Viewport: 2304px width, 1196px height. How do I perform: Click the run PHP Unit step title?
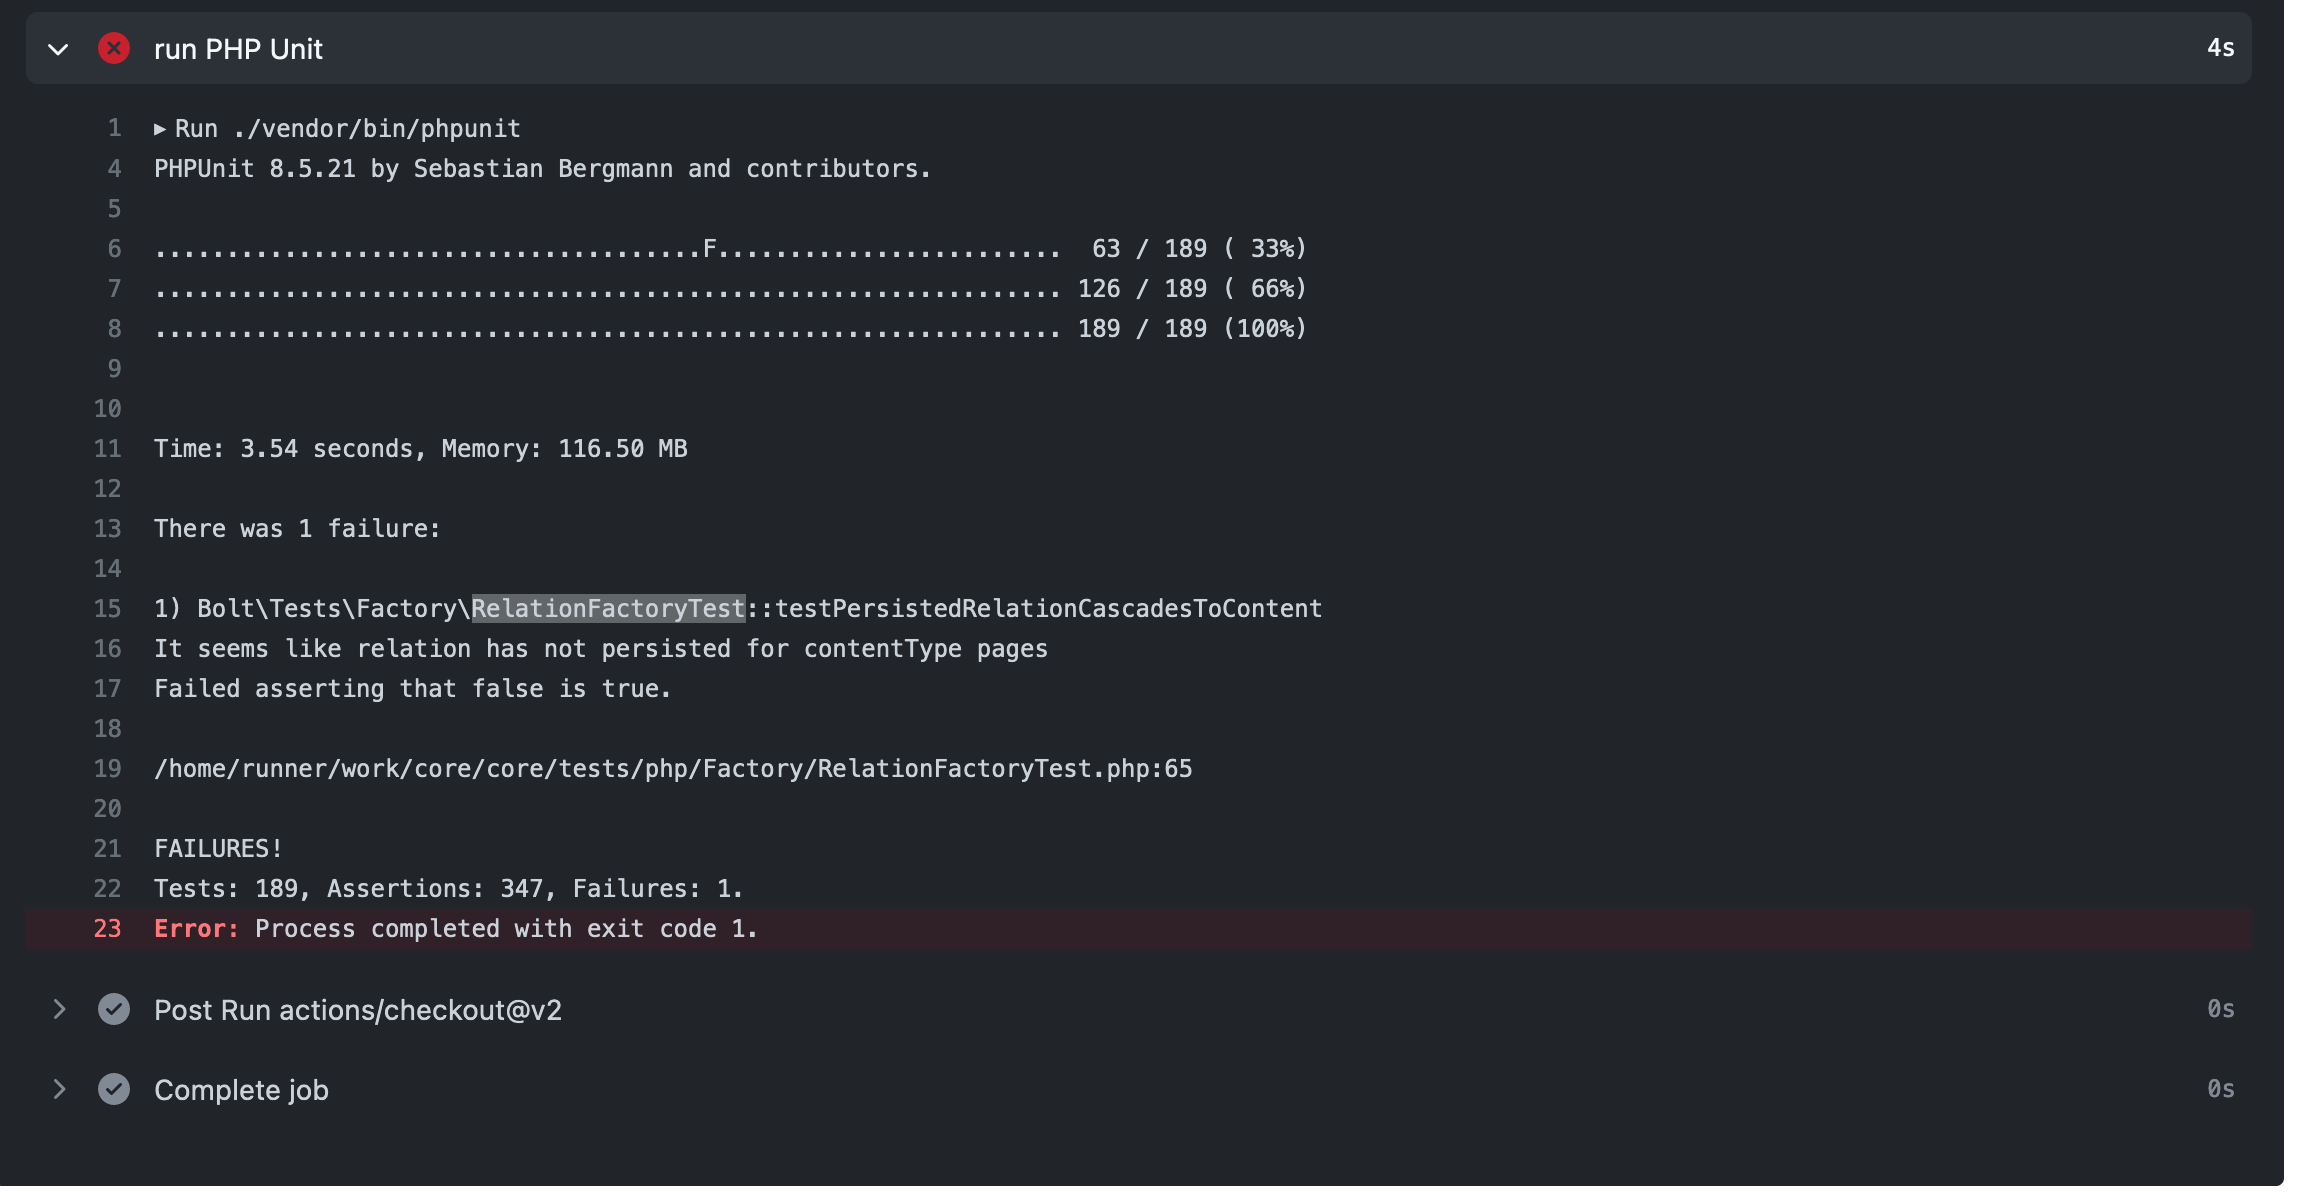point(238,49)
